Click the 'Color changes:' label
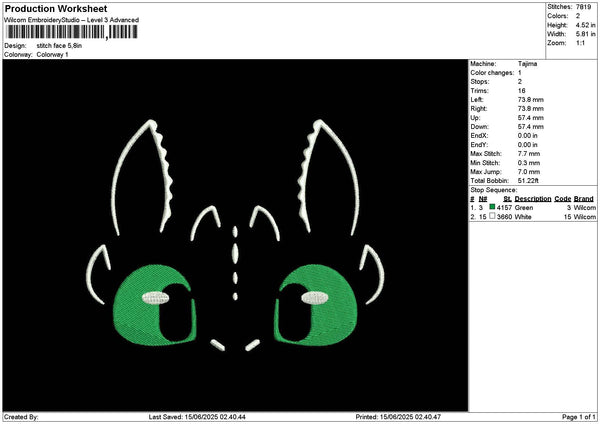The image size is (600, 424). 492,73
